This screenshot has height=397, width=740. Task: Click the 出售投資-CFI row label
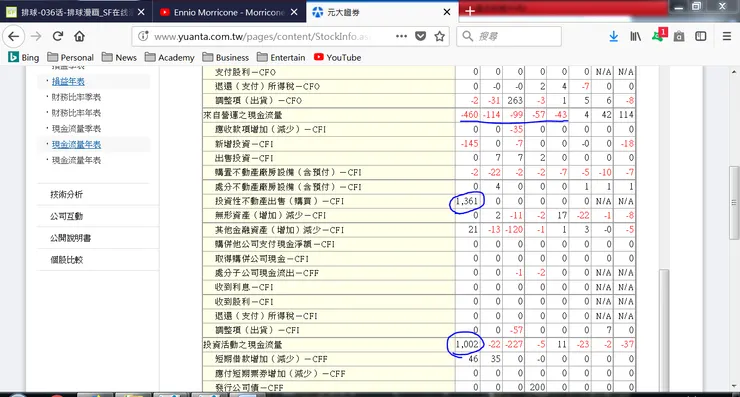(244, 158)
